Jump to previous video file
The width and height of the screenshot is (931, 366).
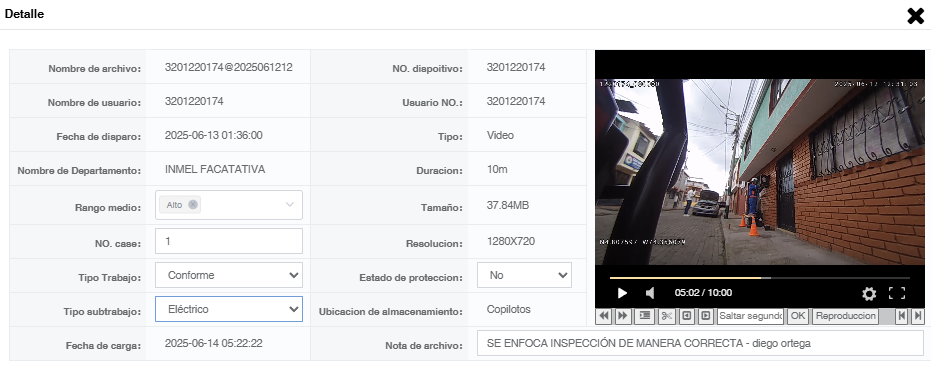902,316
